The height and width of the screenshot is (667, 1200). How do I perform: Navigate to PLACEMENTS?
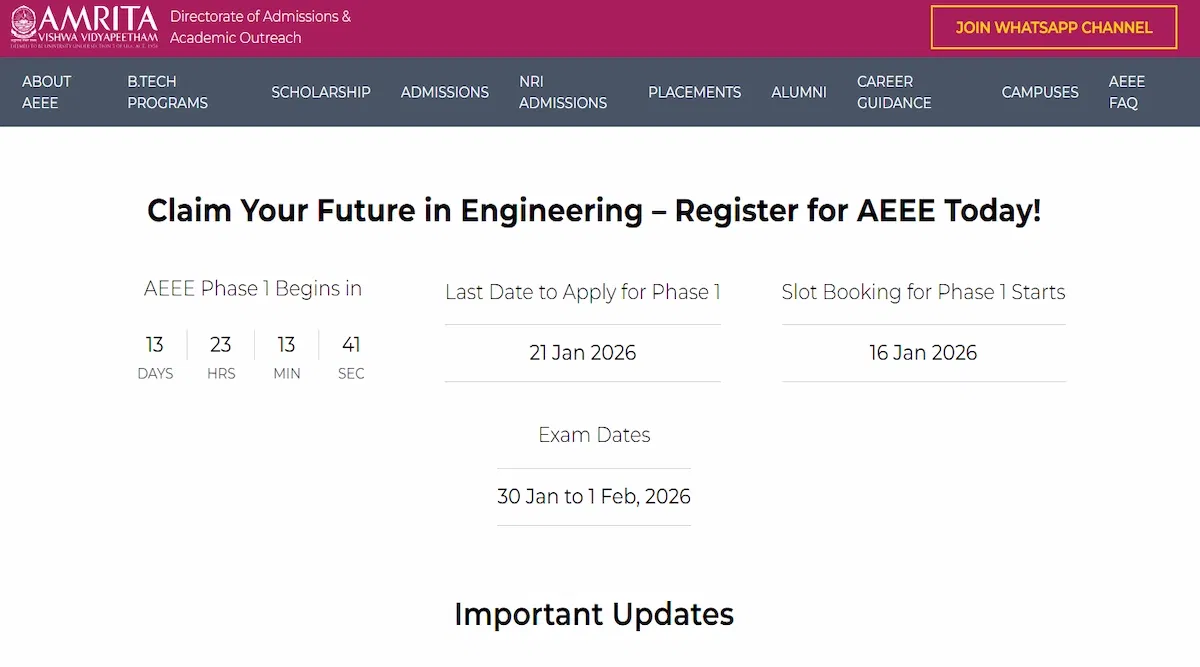click(x=694, y=92)
